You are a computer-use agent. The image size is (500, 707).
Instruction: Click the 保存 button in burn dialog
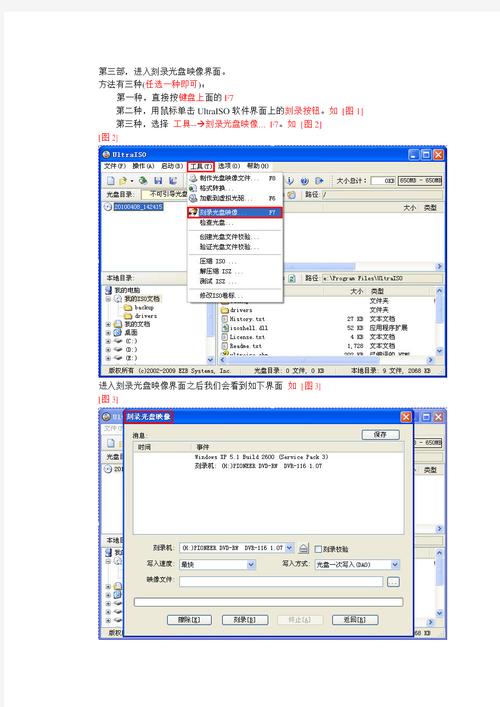pyautogui.click(x=380, y=435)
